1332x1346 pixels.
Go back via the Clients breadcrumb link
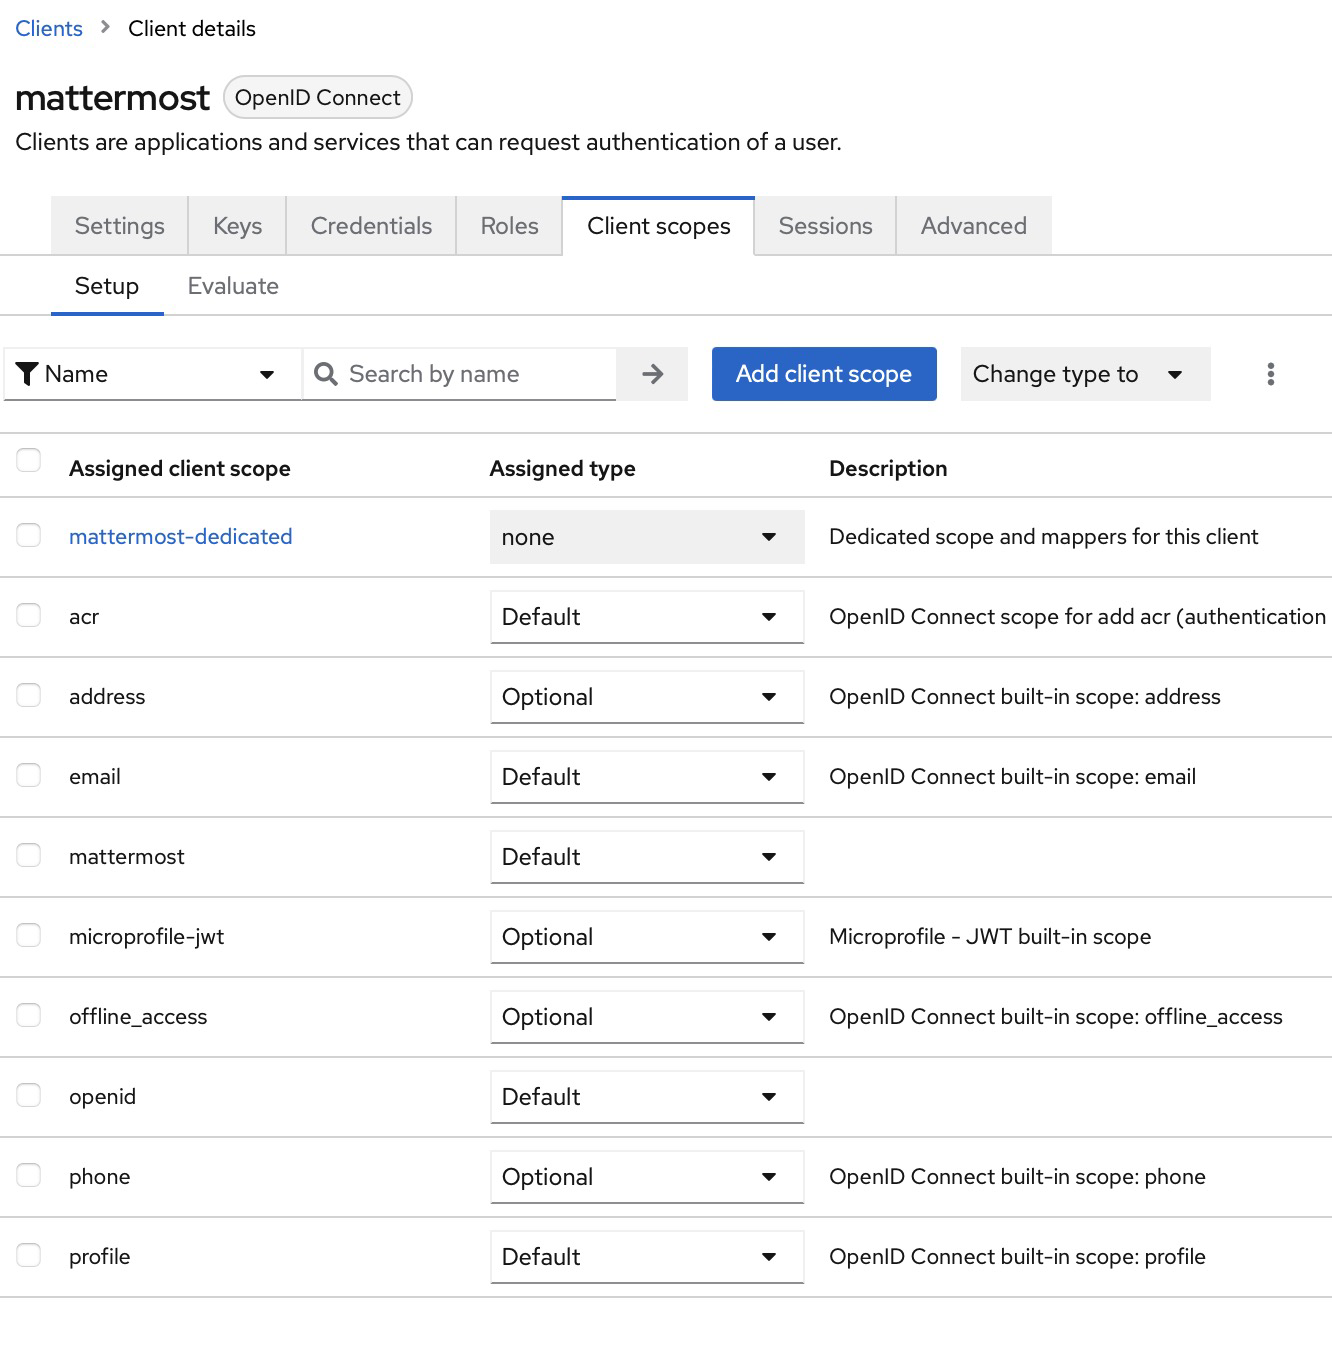(49, 28)
